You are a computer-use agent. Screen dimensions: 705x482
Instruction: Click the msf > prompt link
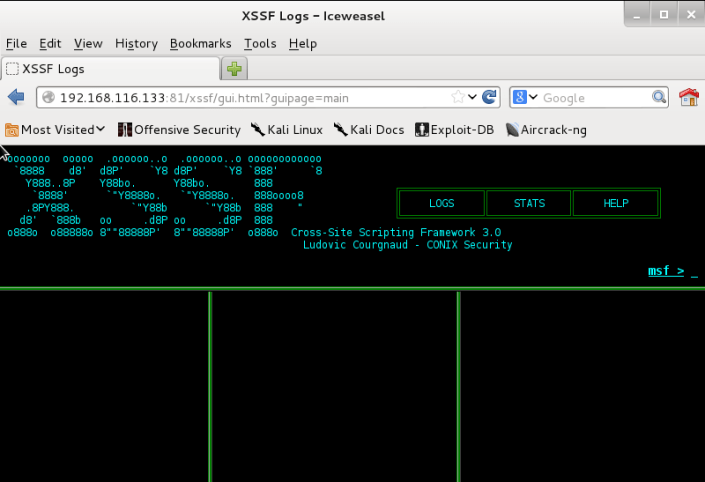click(665, 270)
